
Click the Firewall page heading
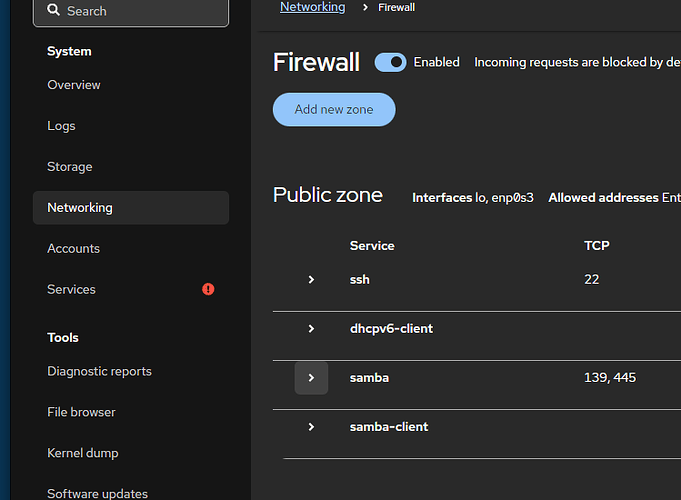pos(316,62)
